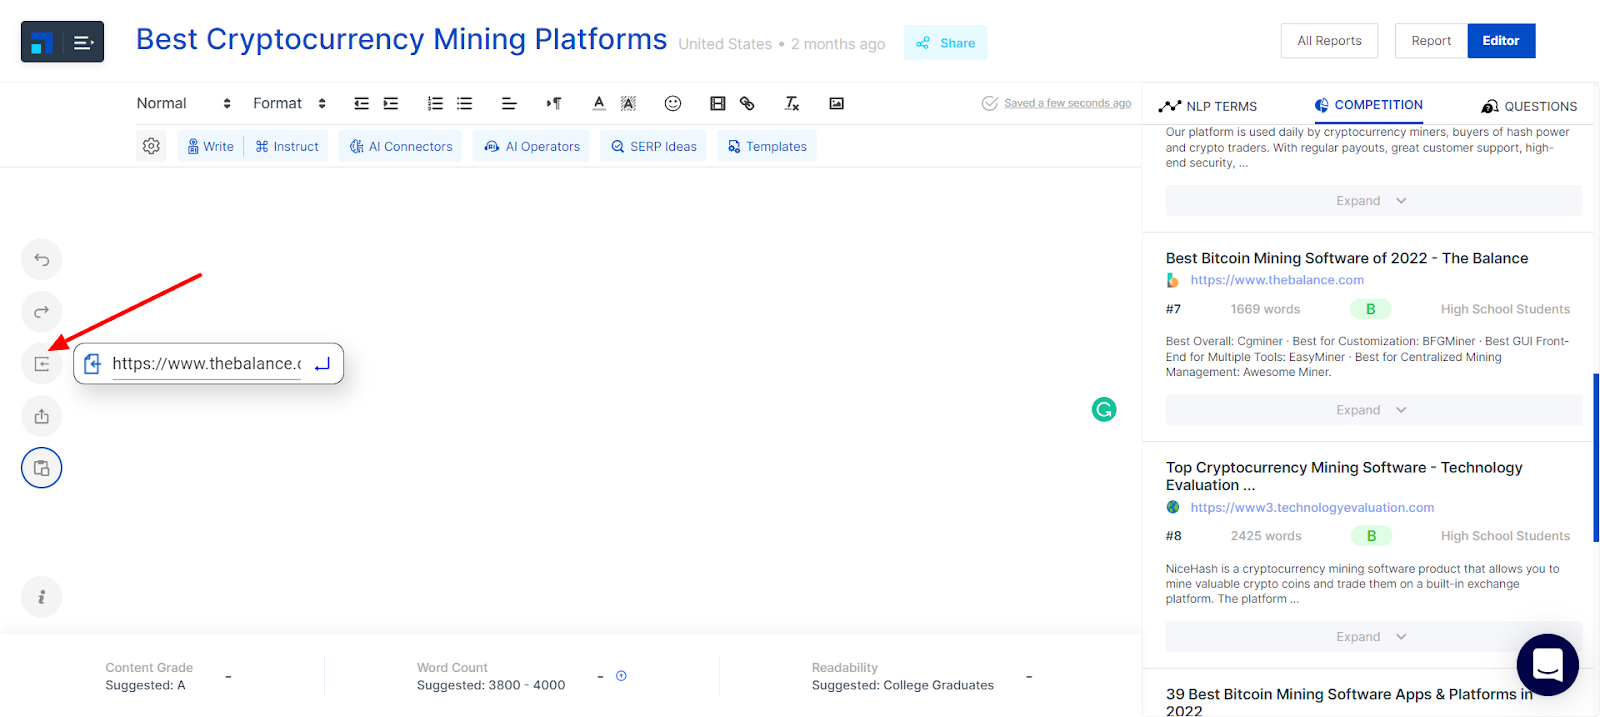Image resolution: width=1600 pixels, height=717 pixels.
Task: Click the Instruct AI button
Action: point(287,146)
